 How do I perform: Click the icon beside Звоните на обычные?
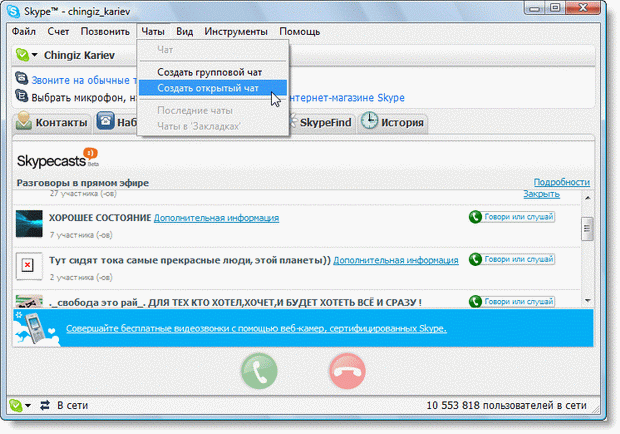click(x=22, y=78)
